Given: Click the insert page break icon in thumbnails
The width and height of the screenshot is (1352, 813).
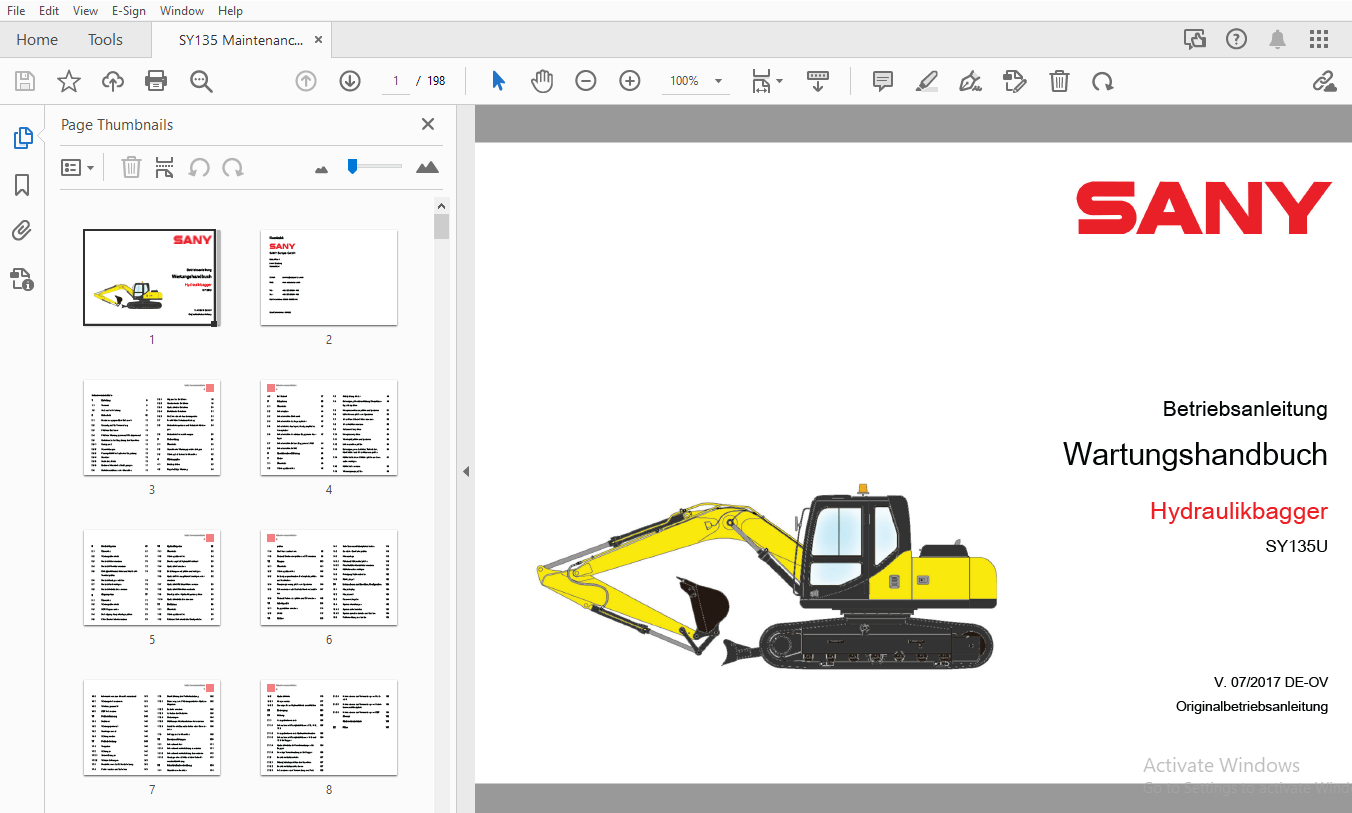Looking at the screenshot, I should pyautogui.click(x=165, y=167).
